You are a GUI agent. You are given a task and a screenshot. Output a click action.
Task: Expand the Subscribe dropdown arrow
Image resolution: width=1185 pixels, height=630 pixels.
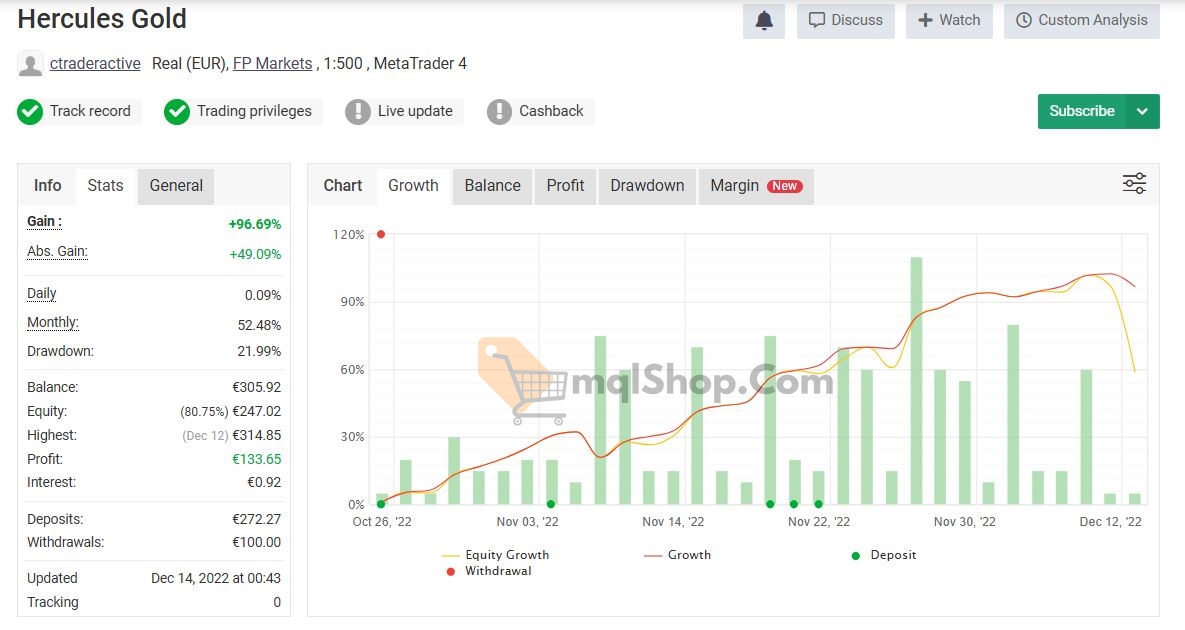(1143, 111)
